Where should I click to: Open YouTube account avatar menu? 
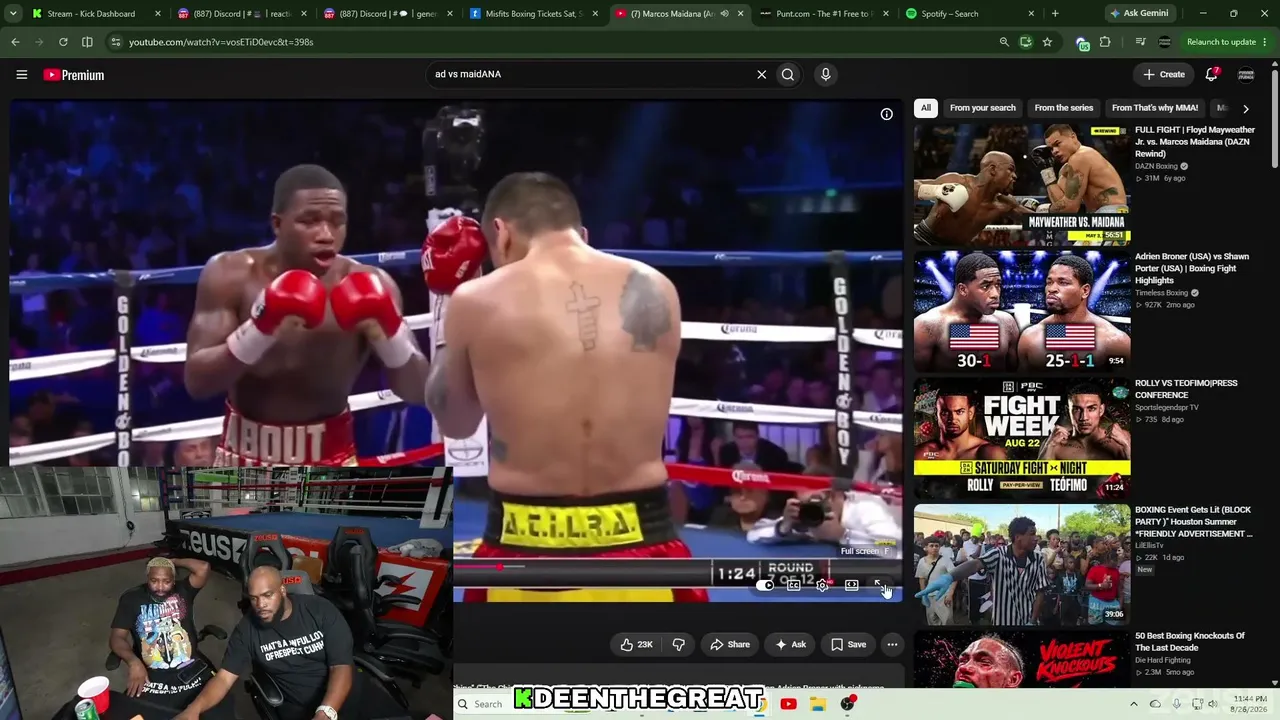(1246, 74)
